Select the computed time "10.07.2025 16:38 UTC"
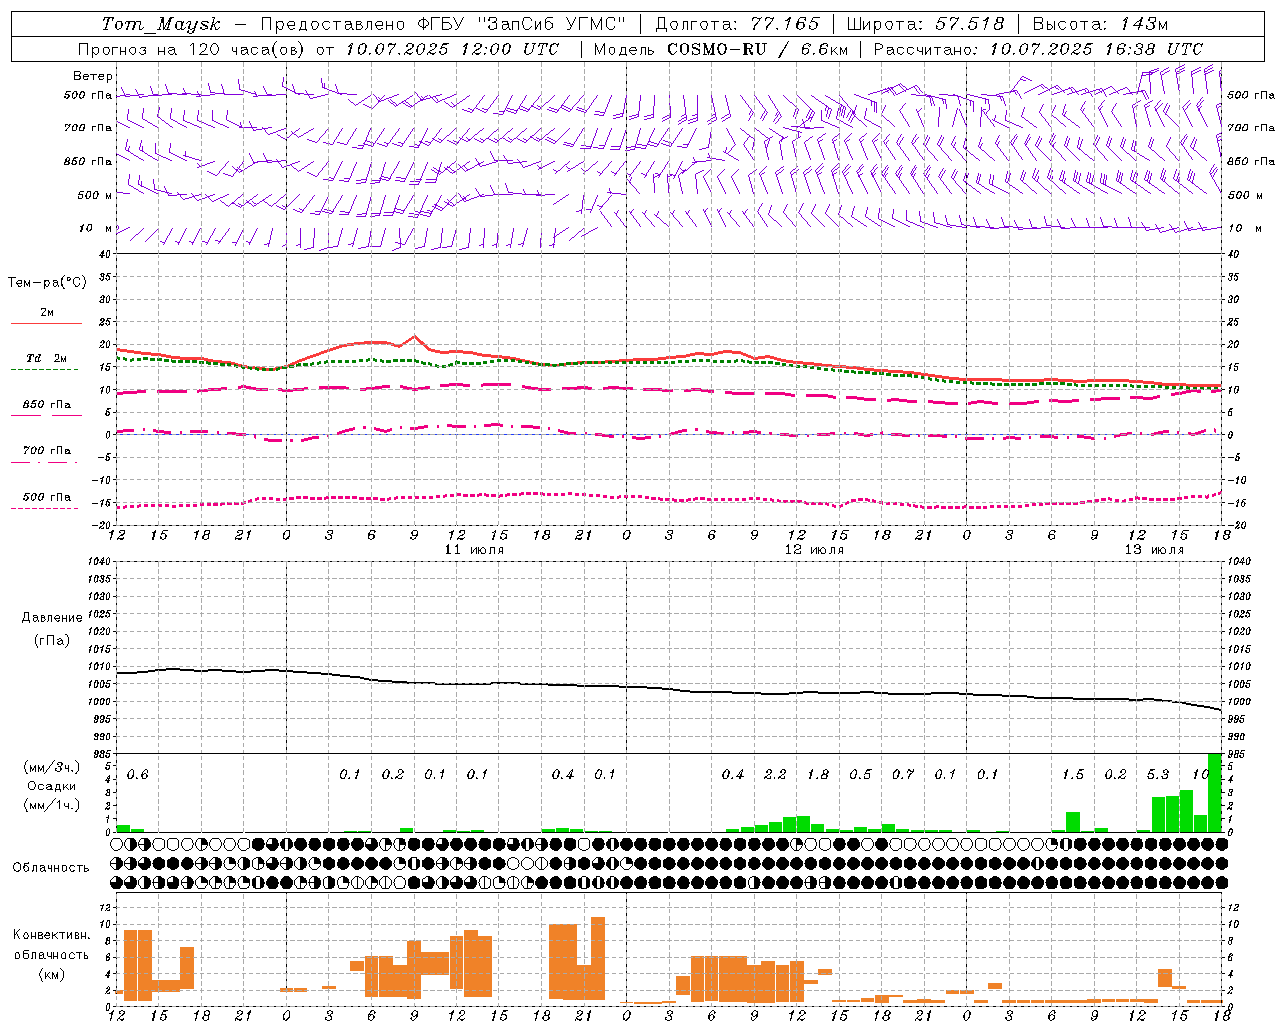1280x1024 pixels. [1096, 49]
